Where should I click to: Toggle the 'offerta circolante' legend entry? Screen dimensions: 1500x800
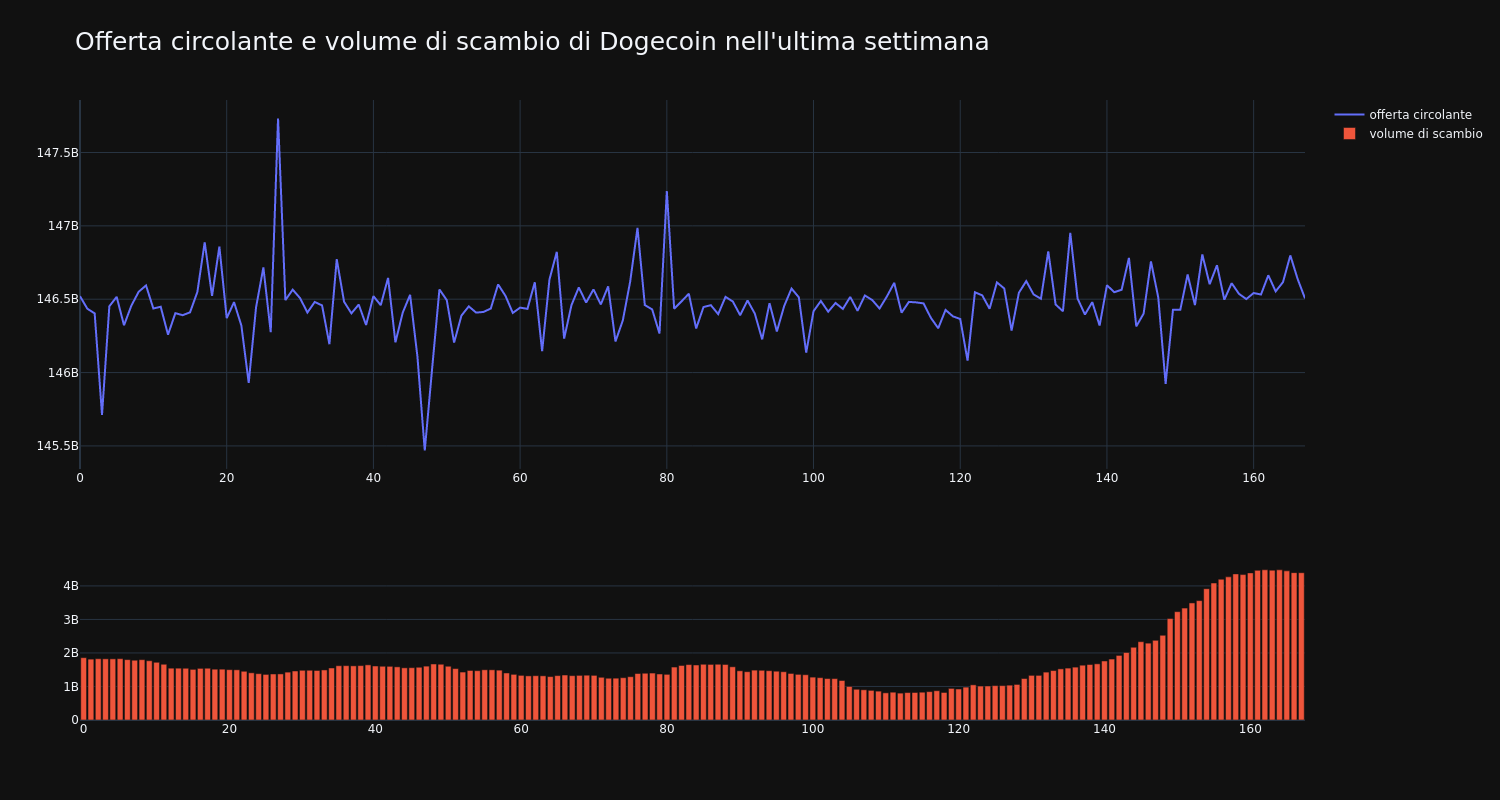click(x=1408, y=115)
